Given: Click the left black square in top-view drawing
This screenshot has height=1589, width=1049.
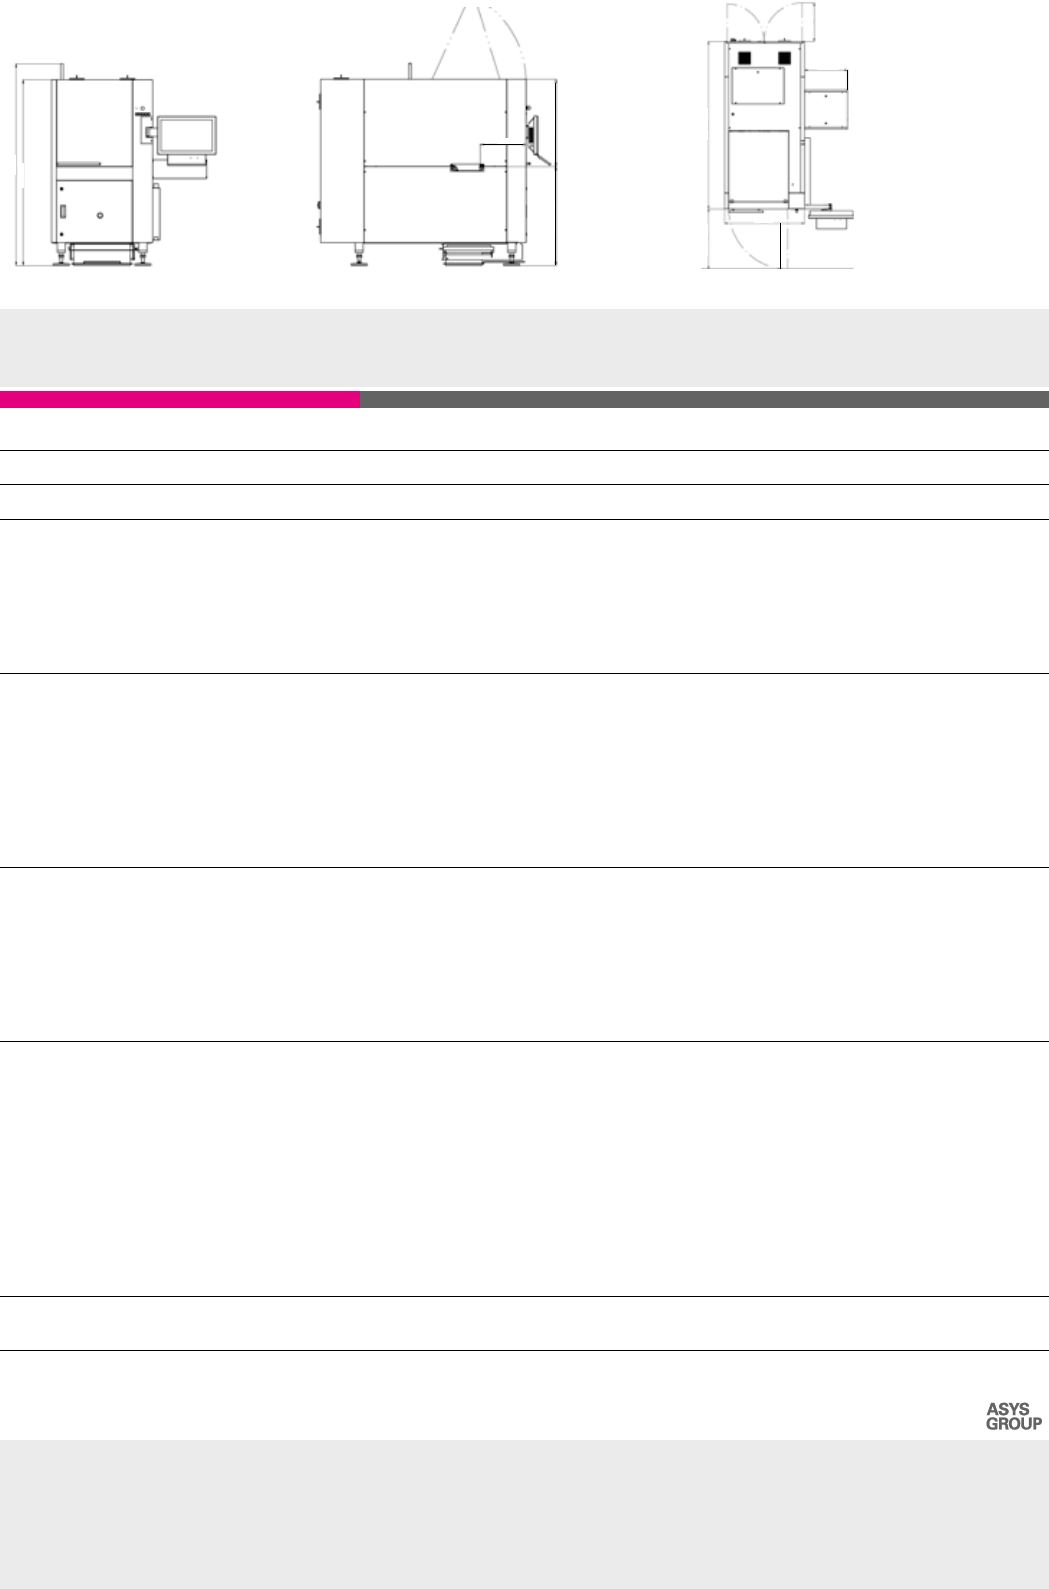Looking at the screenshot, I should 742,57.
